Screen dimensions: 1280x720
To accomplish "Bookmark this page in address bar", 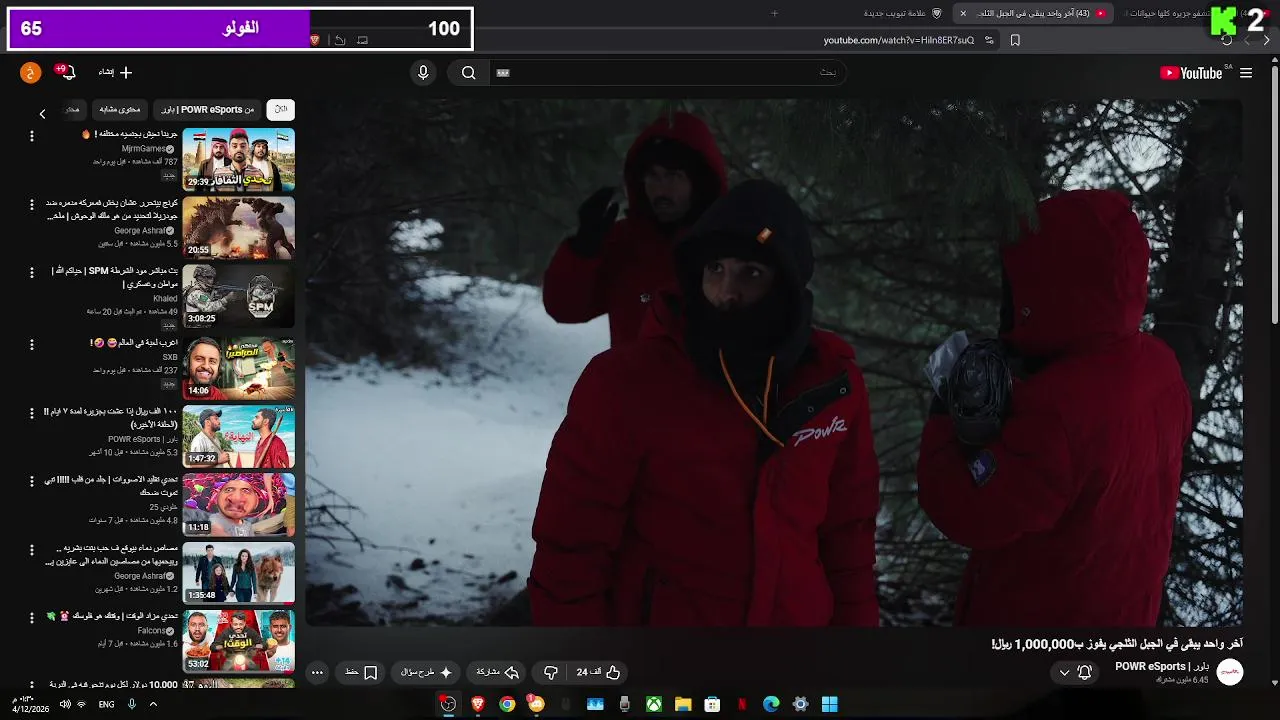I will pyautogui.click(x=1015, y=40).
